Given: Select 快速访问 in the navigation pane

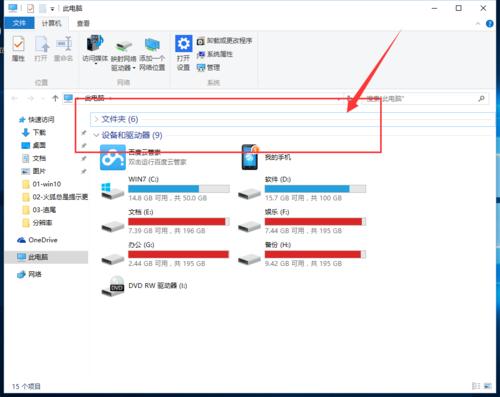Looking at the screenshot, I should point(37,119).
